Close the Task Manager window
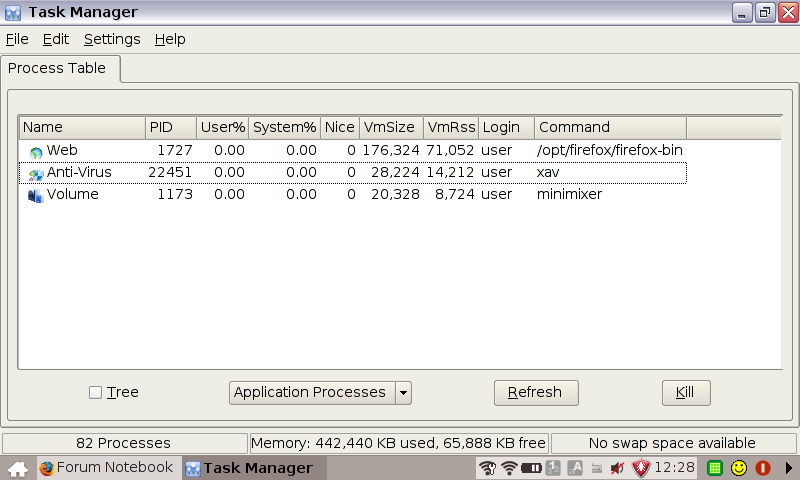 tap(788, 13)
